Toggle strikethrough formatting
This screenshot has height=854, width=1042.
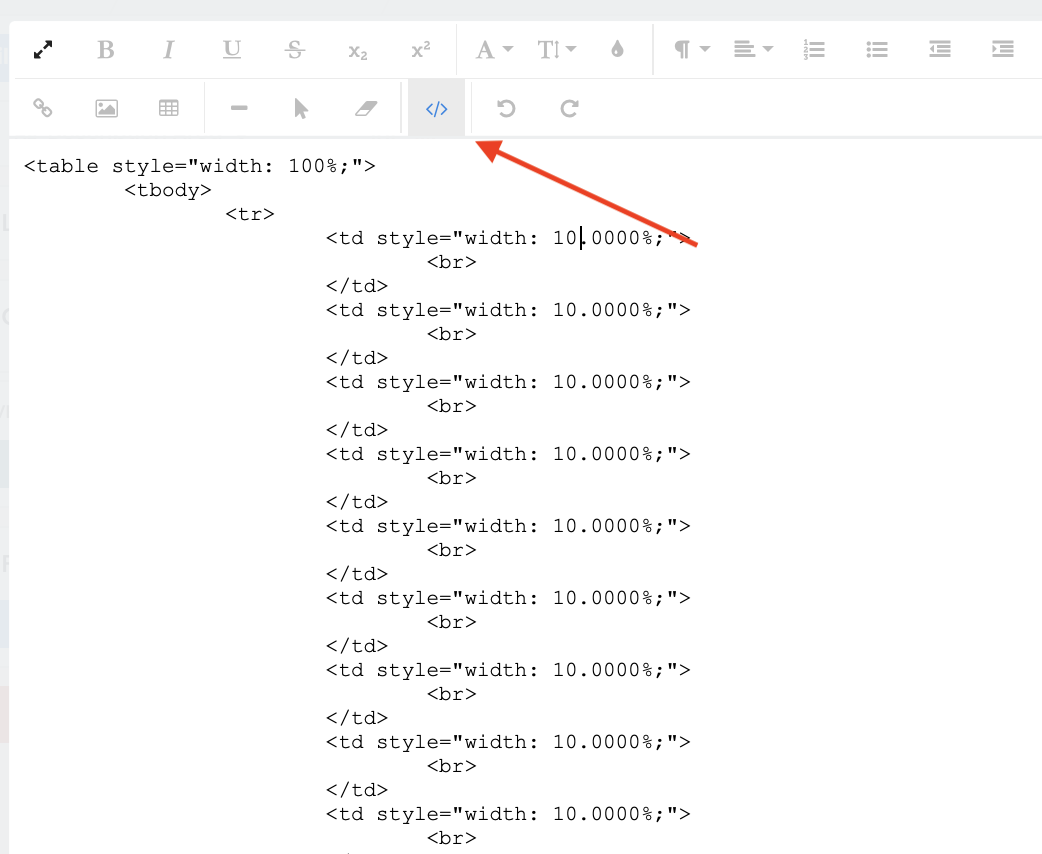click(294, 49)
